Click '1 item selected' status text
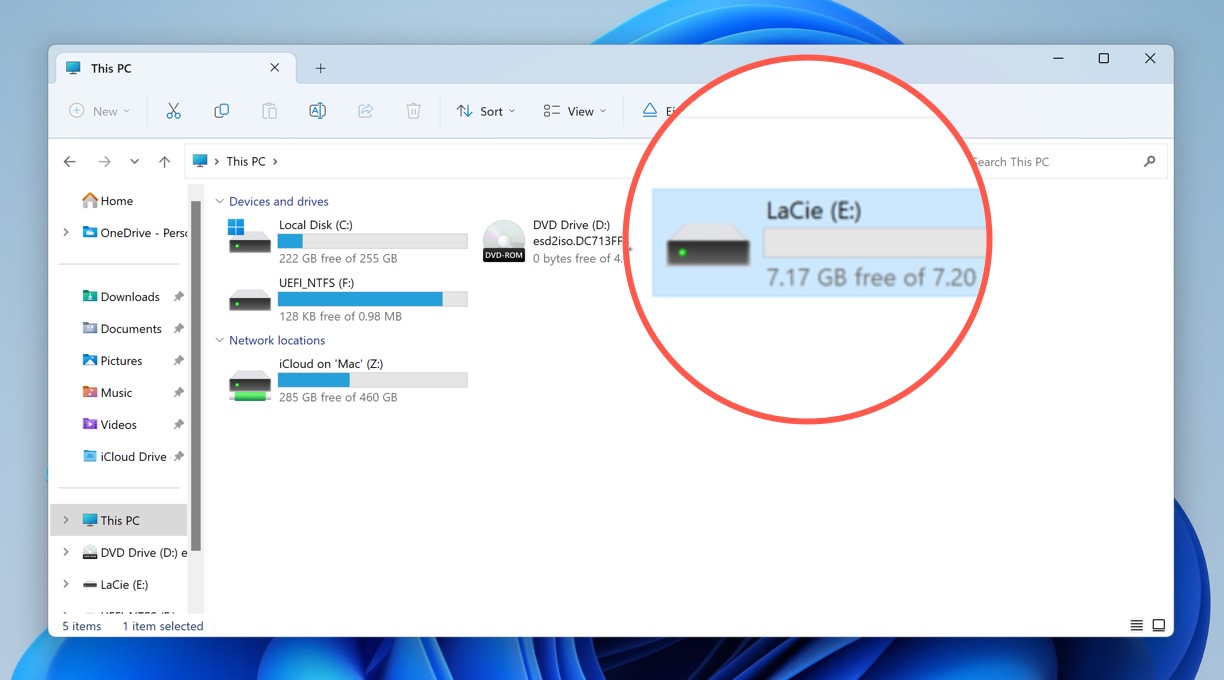 pos(163,626)
